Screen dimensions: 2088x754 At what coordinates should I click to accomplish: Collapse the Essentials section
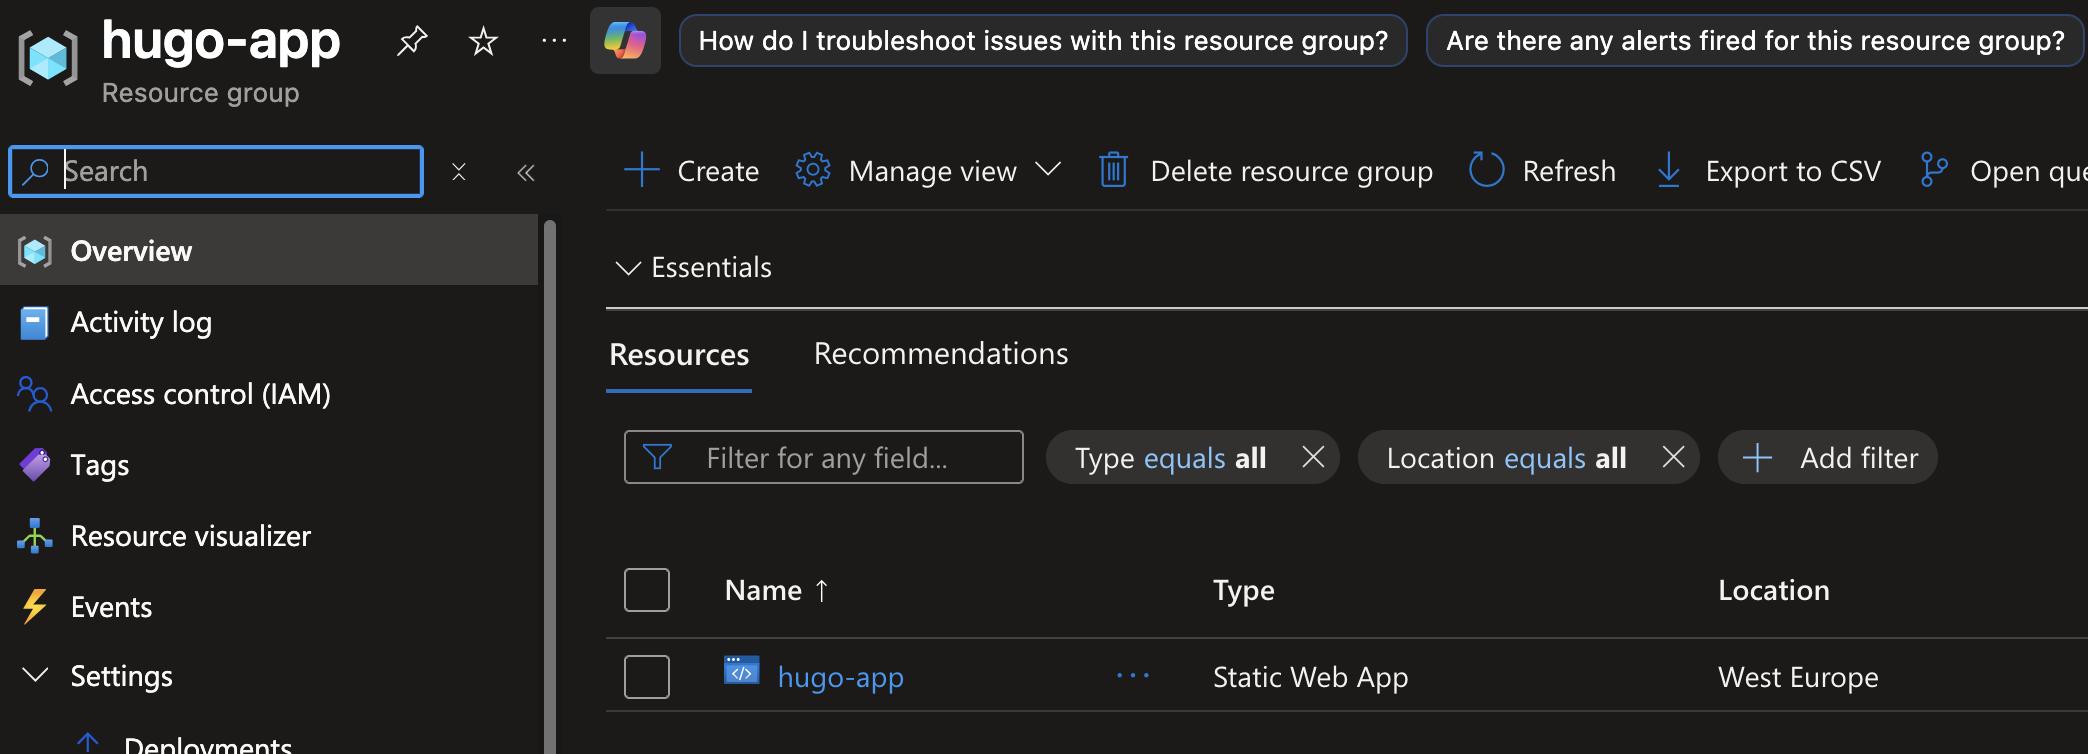pyautogui.click(x=628, y=268)
